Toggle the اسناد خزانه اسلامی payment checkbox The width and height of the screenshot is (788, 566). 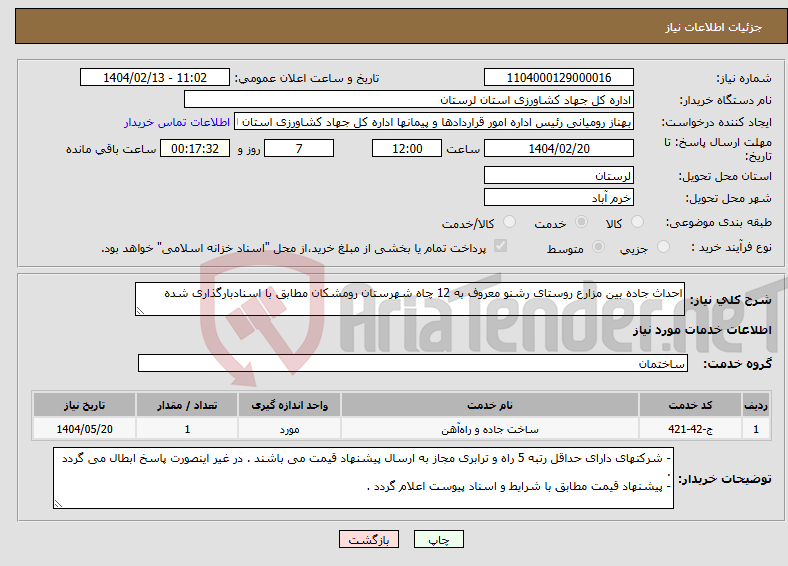tap(501, 246)
